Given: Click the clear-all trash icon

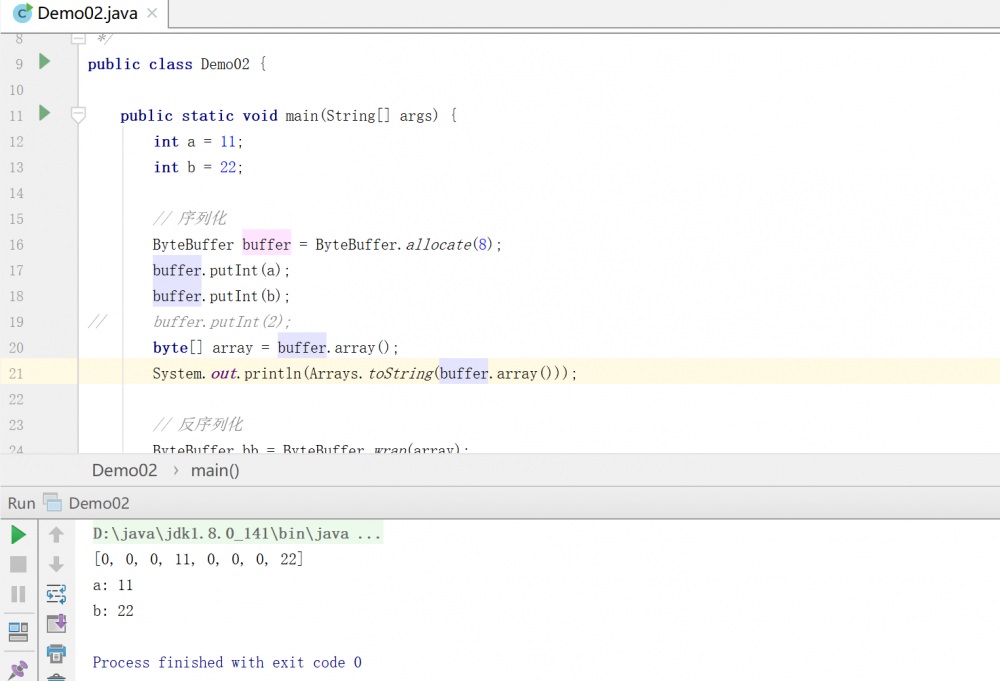Looking at the screenshot, I should (56, 677).
